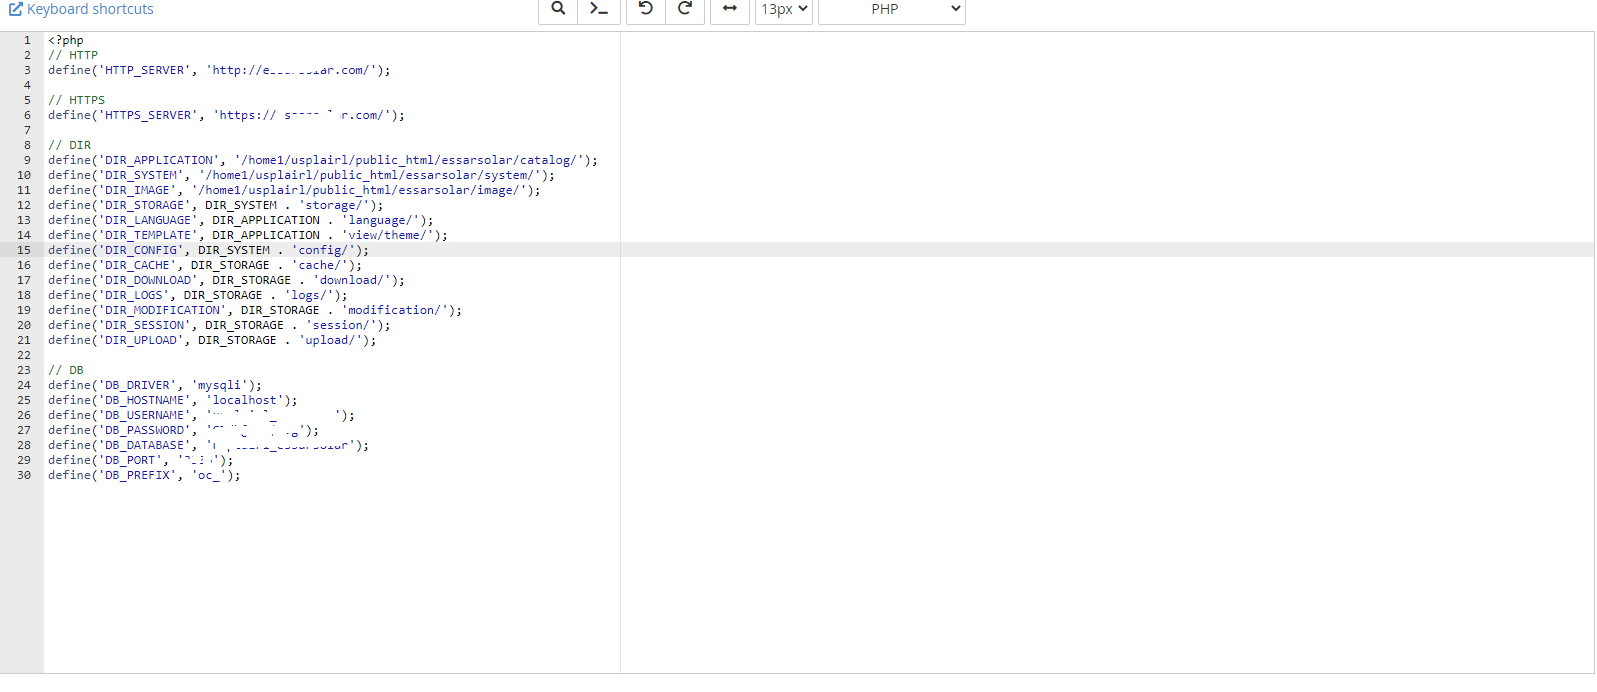This screenshot has width=1597, height=692.
Task: Click line number 1 in the gutter
Action: [27, 40]
